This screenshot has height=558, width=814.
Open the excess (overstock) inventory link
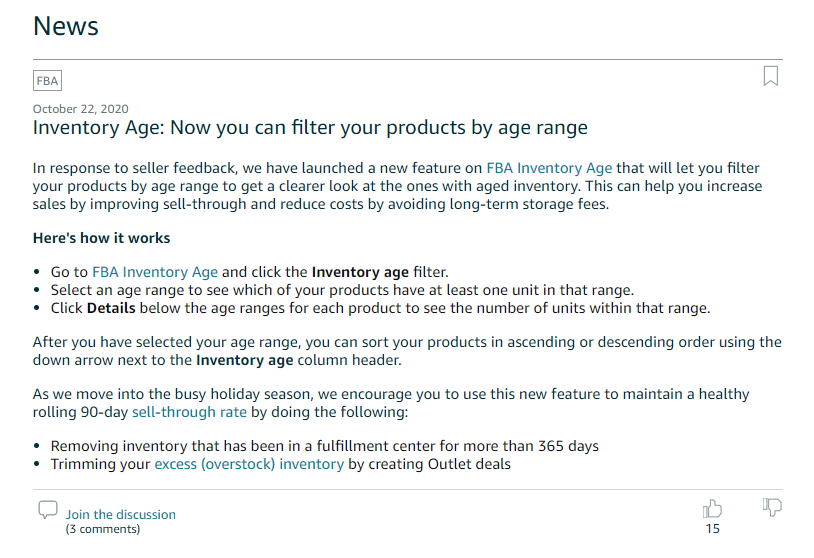click(x=249, y=464)
